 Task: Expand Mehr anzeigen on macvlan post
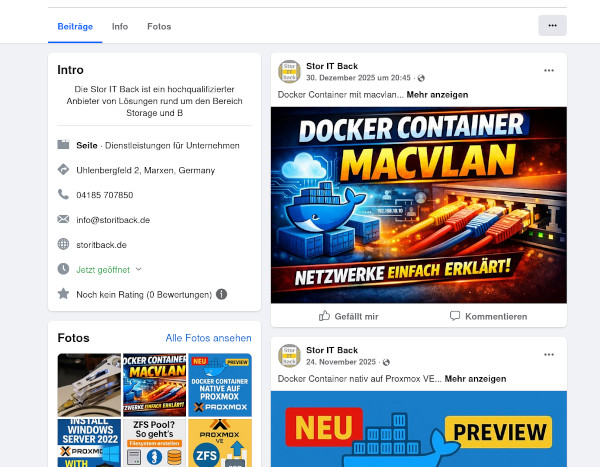(437, 95)
